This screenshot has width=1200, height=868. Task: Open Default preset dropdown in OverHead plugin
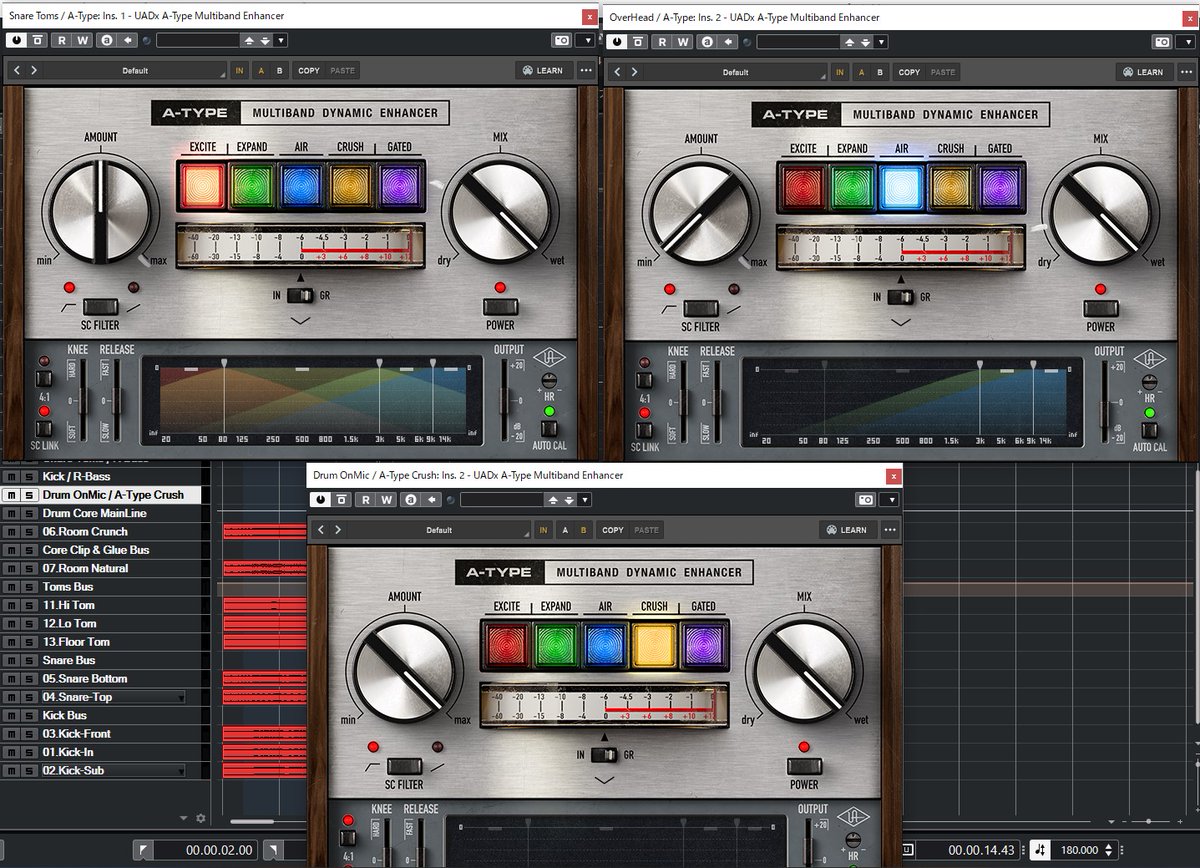click(736, 72)
